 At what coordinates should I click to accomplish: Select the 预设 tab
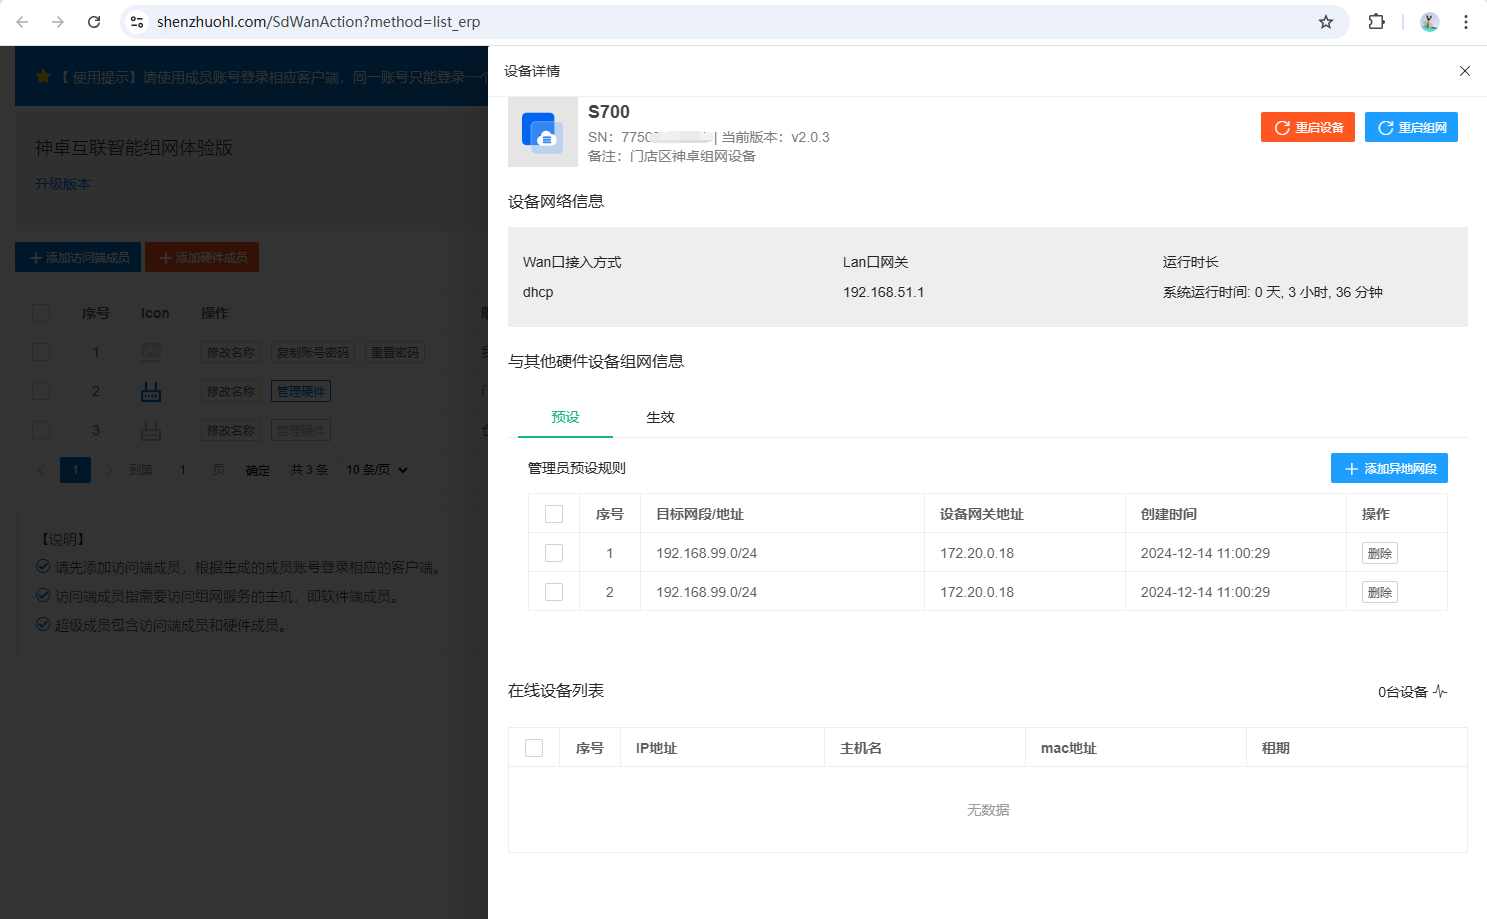point(565,417)
